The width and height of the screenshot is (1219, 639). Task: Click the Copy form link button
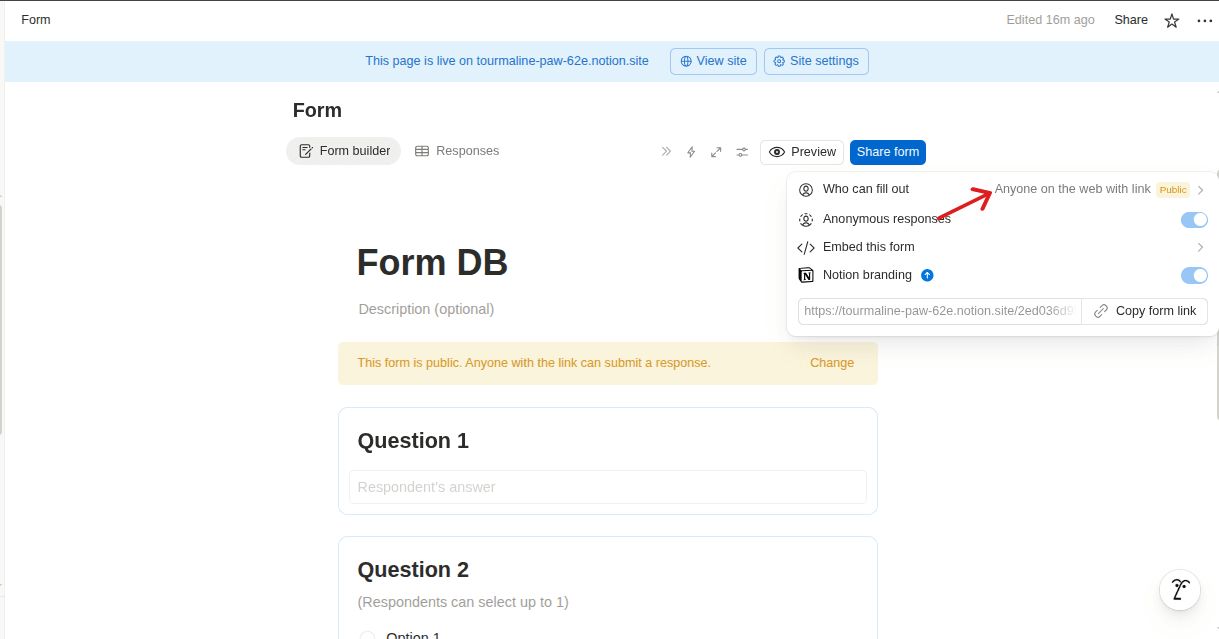tap(1145, 311)
